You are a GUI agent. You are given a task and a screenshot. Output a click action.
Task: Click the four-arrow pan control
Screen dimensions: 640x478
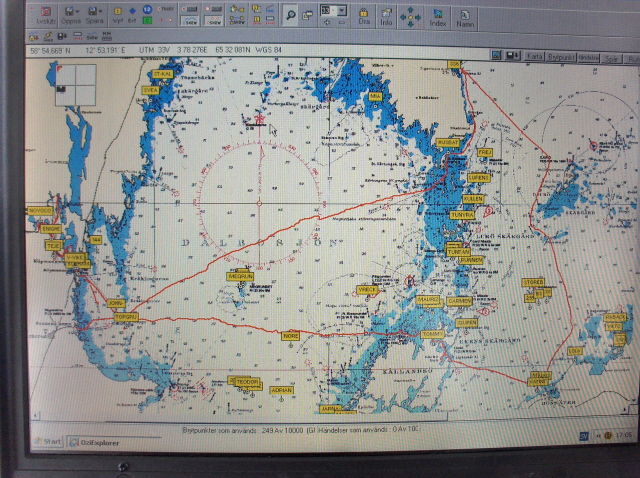point(411,15)
